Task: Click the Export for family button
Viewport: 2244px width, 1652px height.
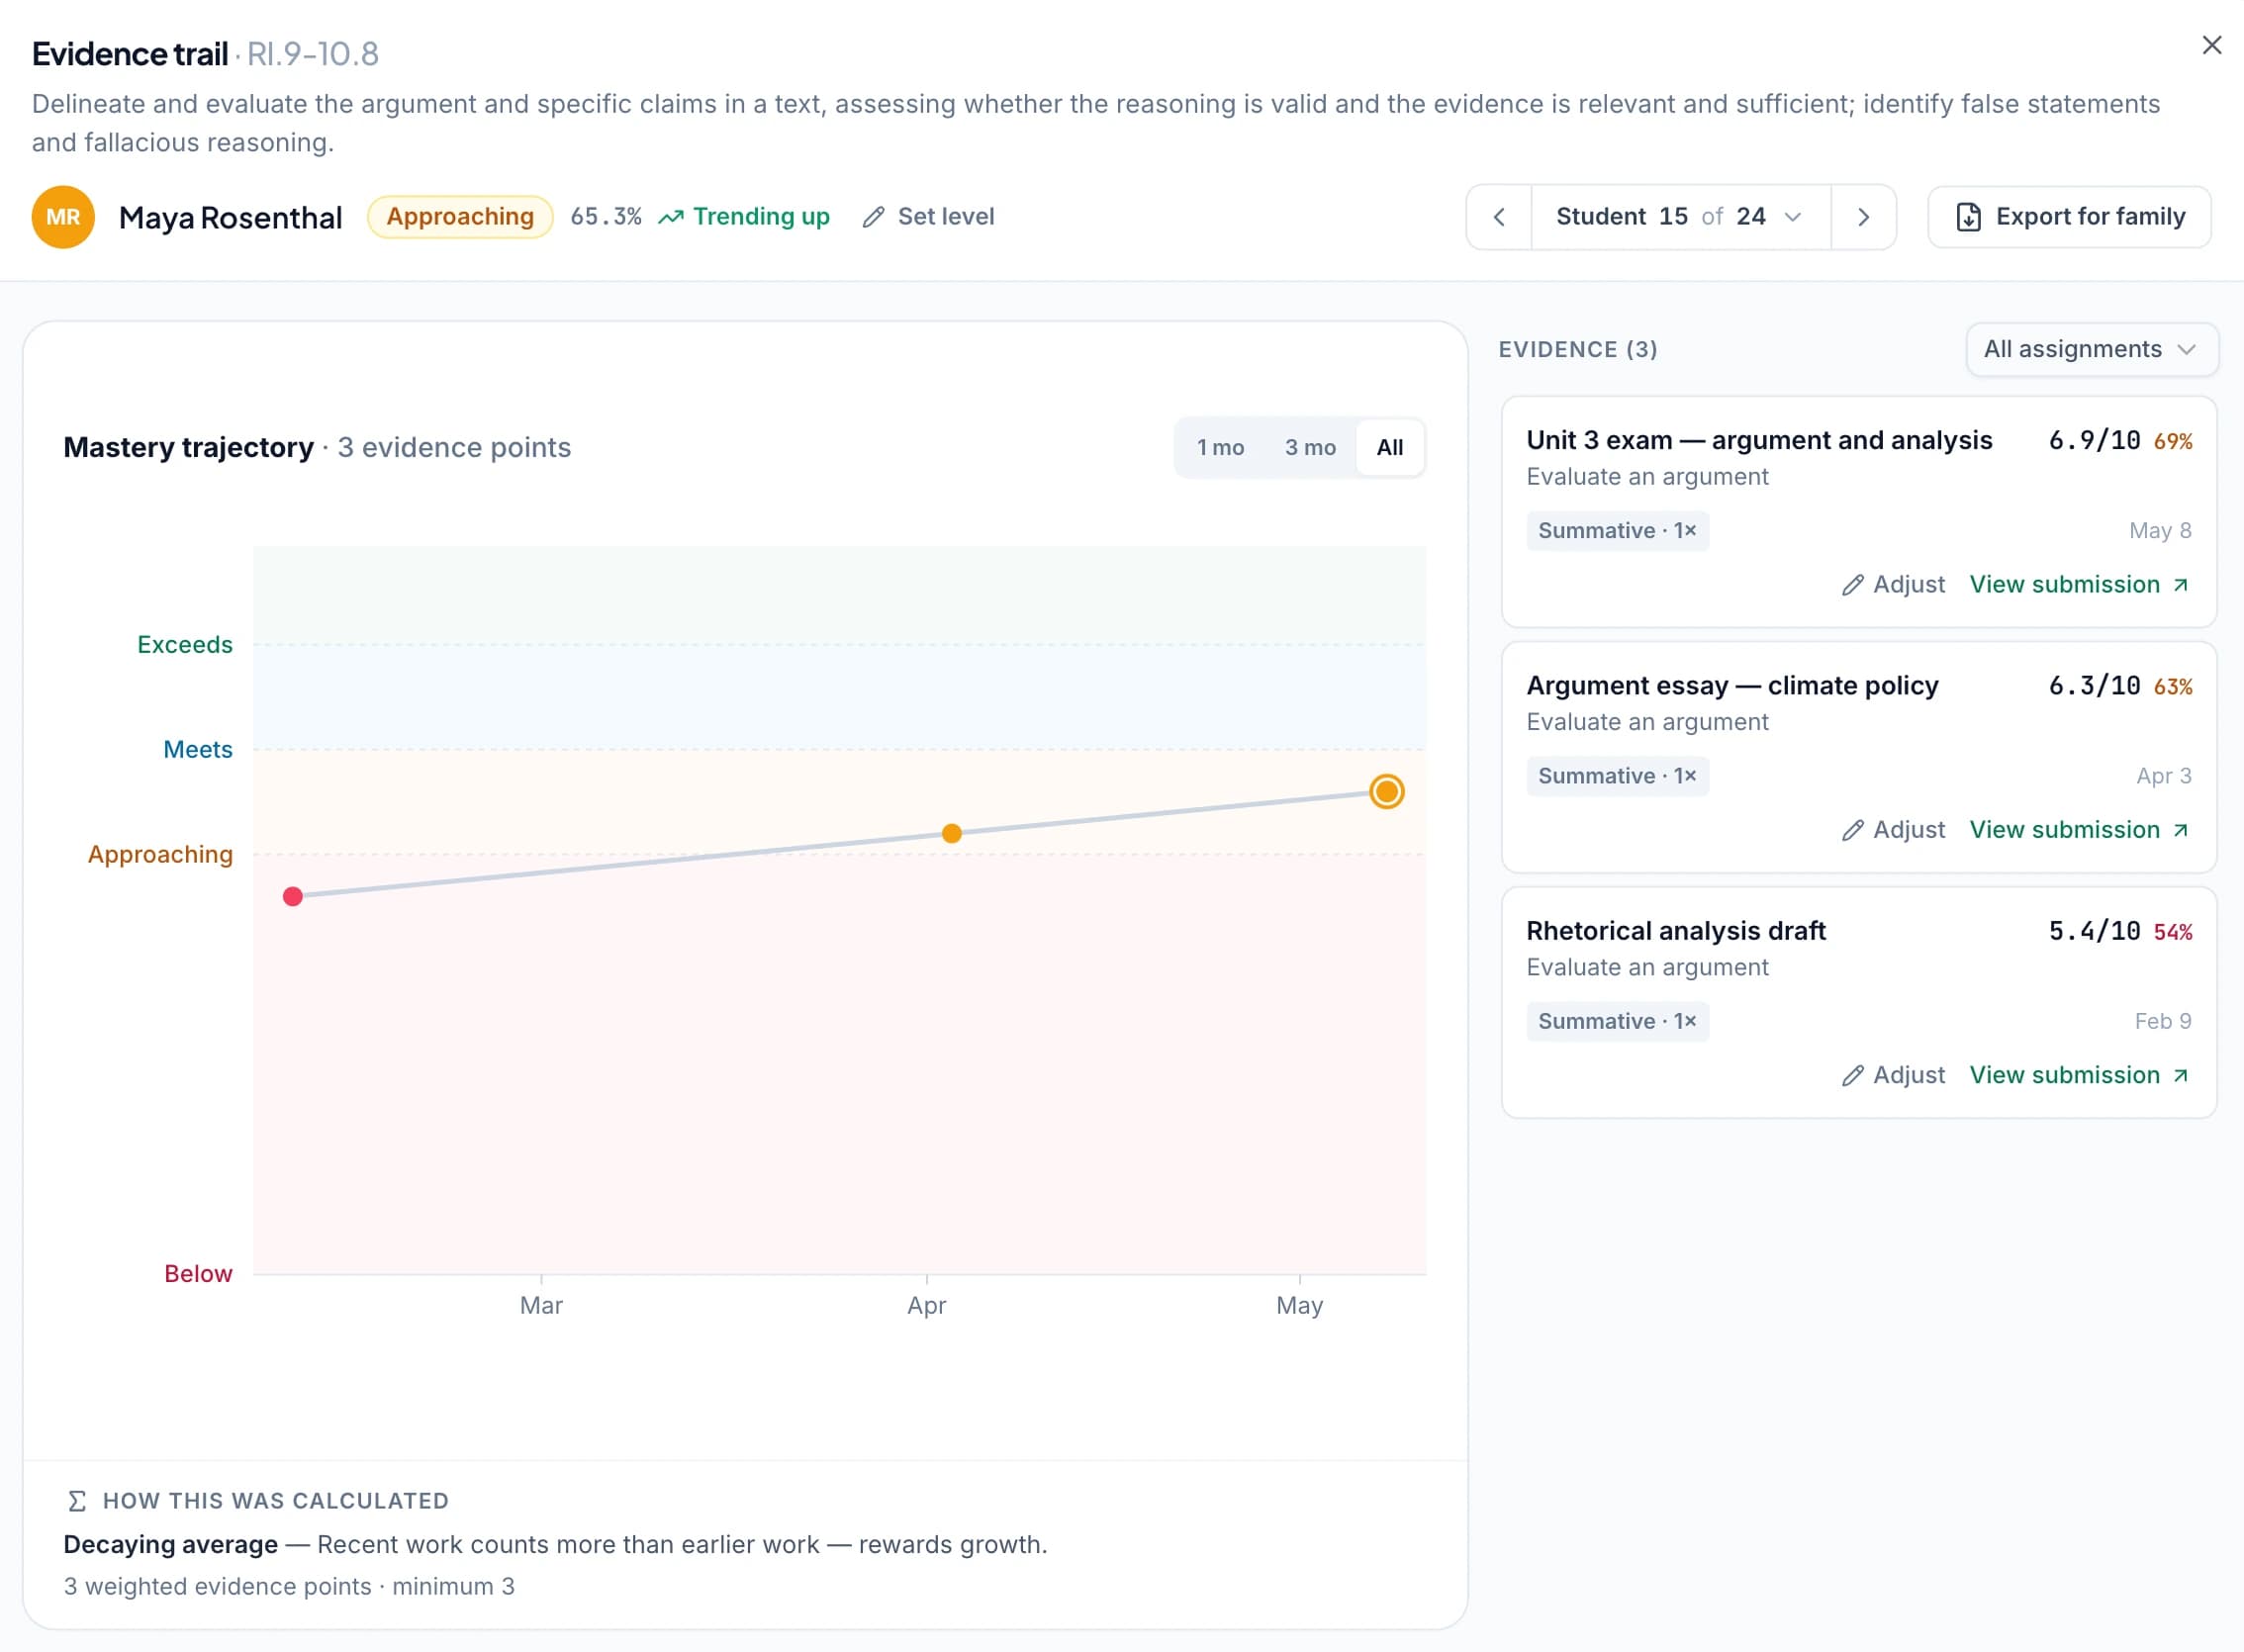Action: (x=2068, y=217)
